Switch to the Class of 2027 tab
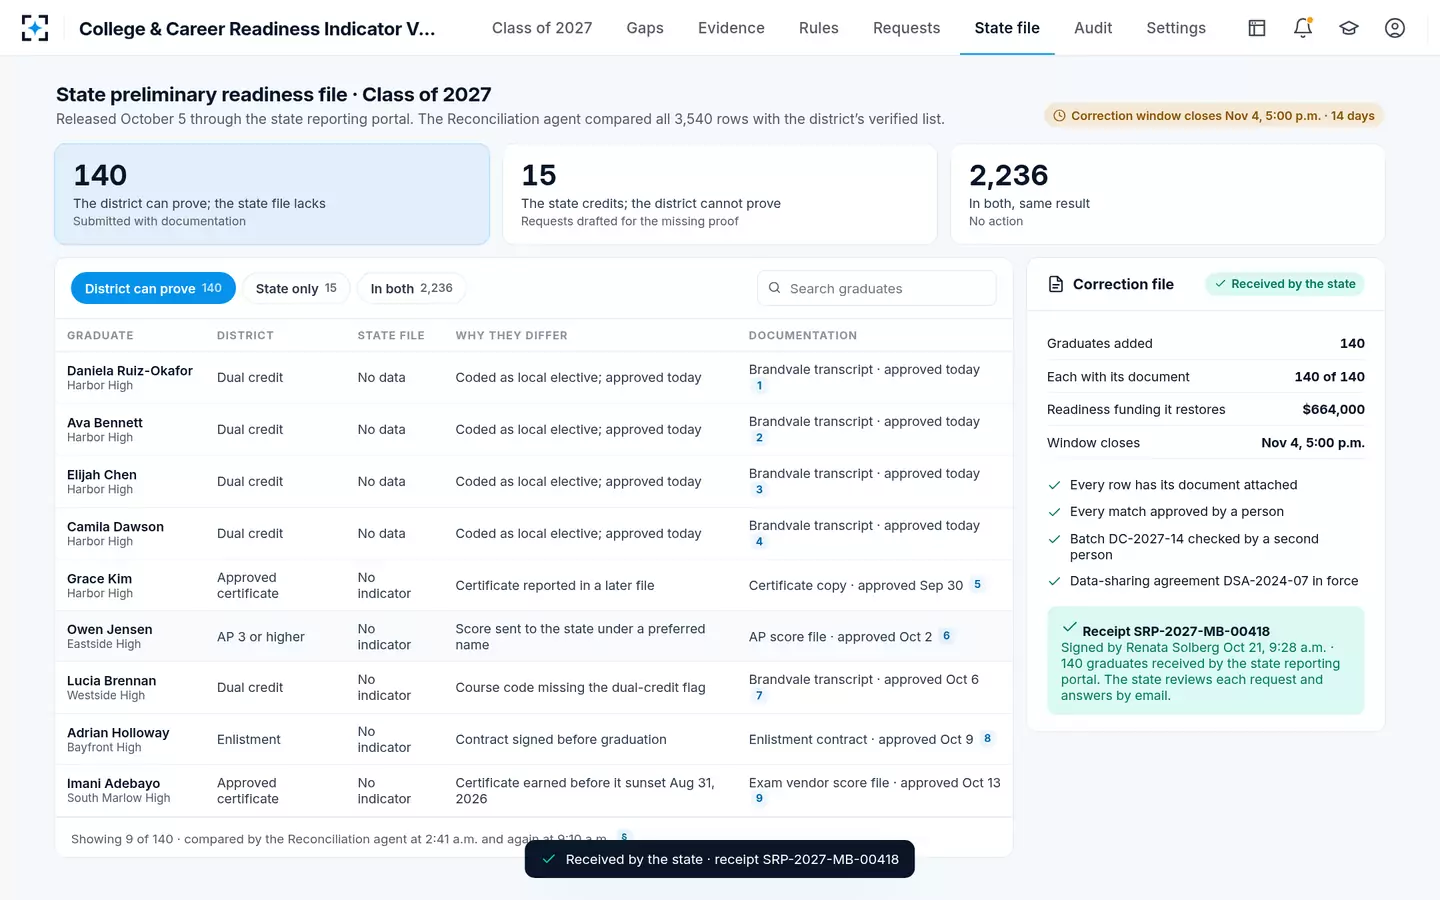 [542, 28]
